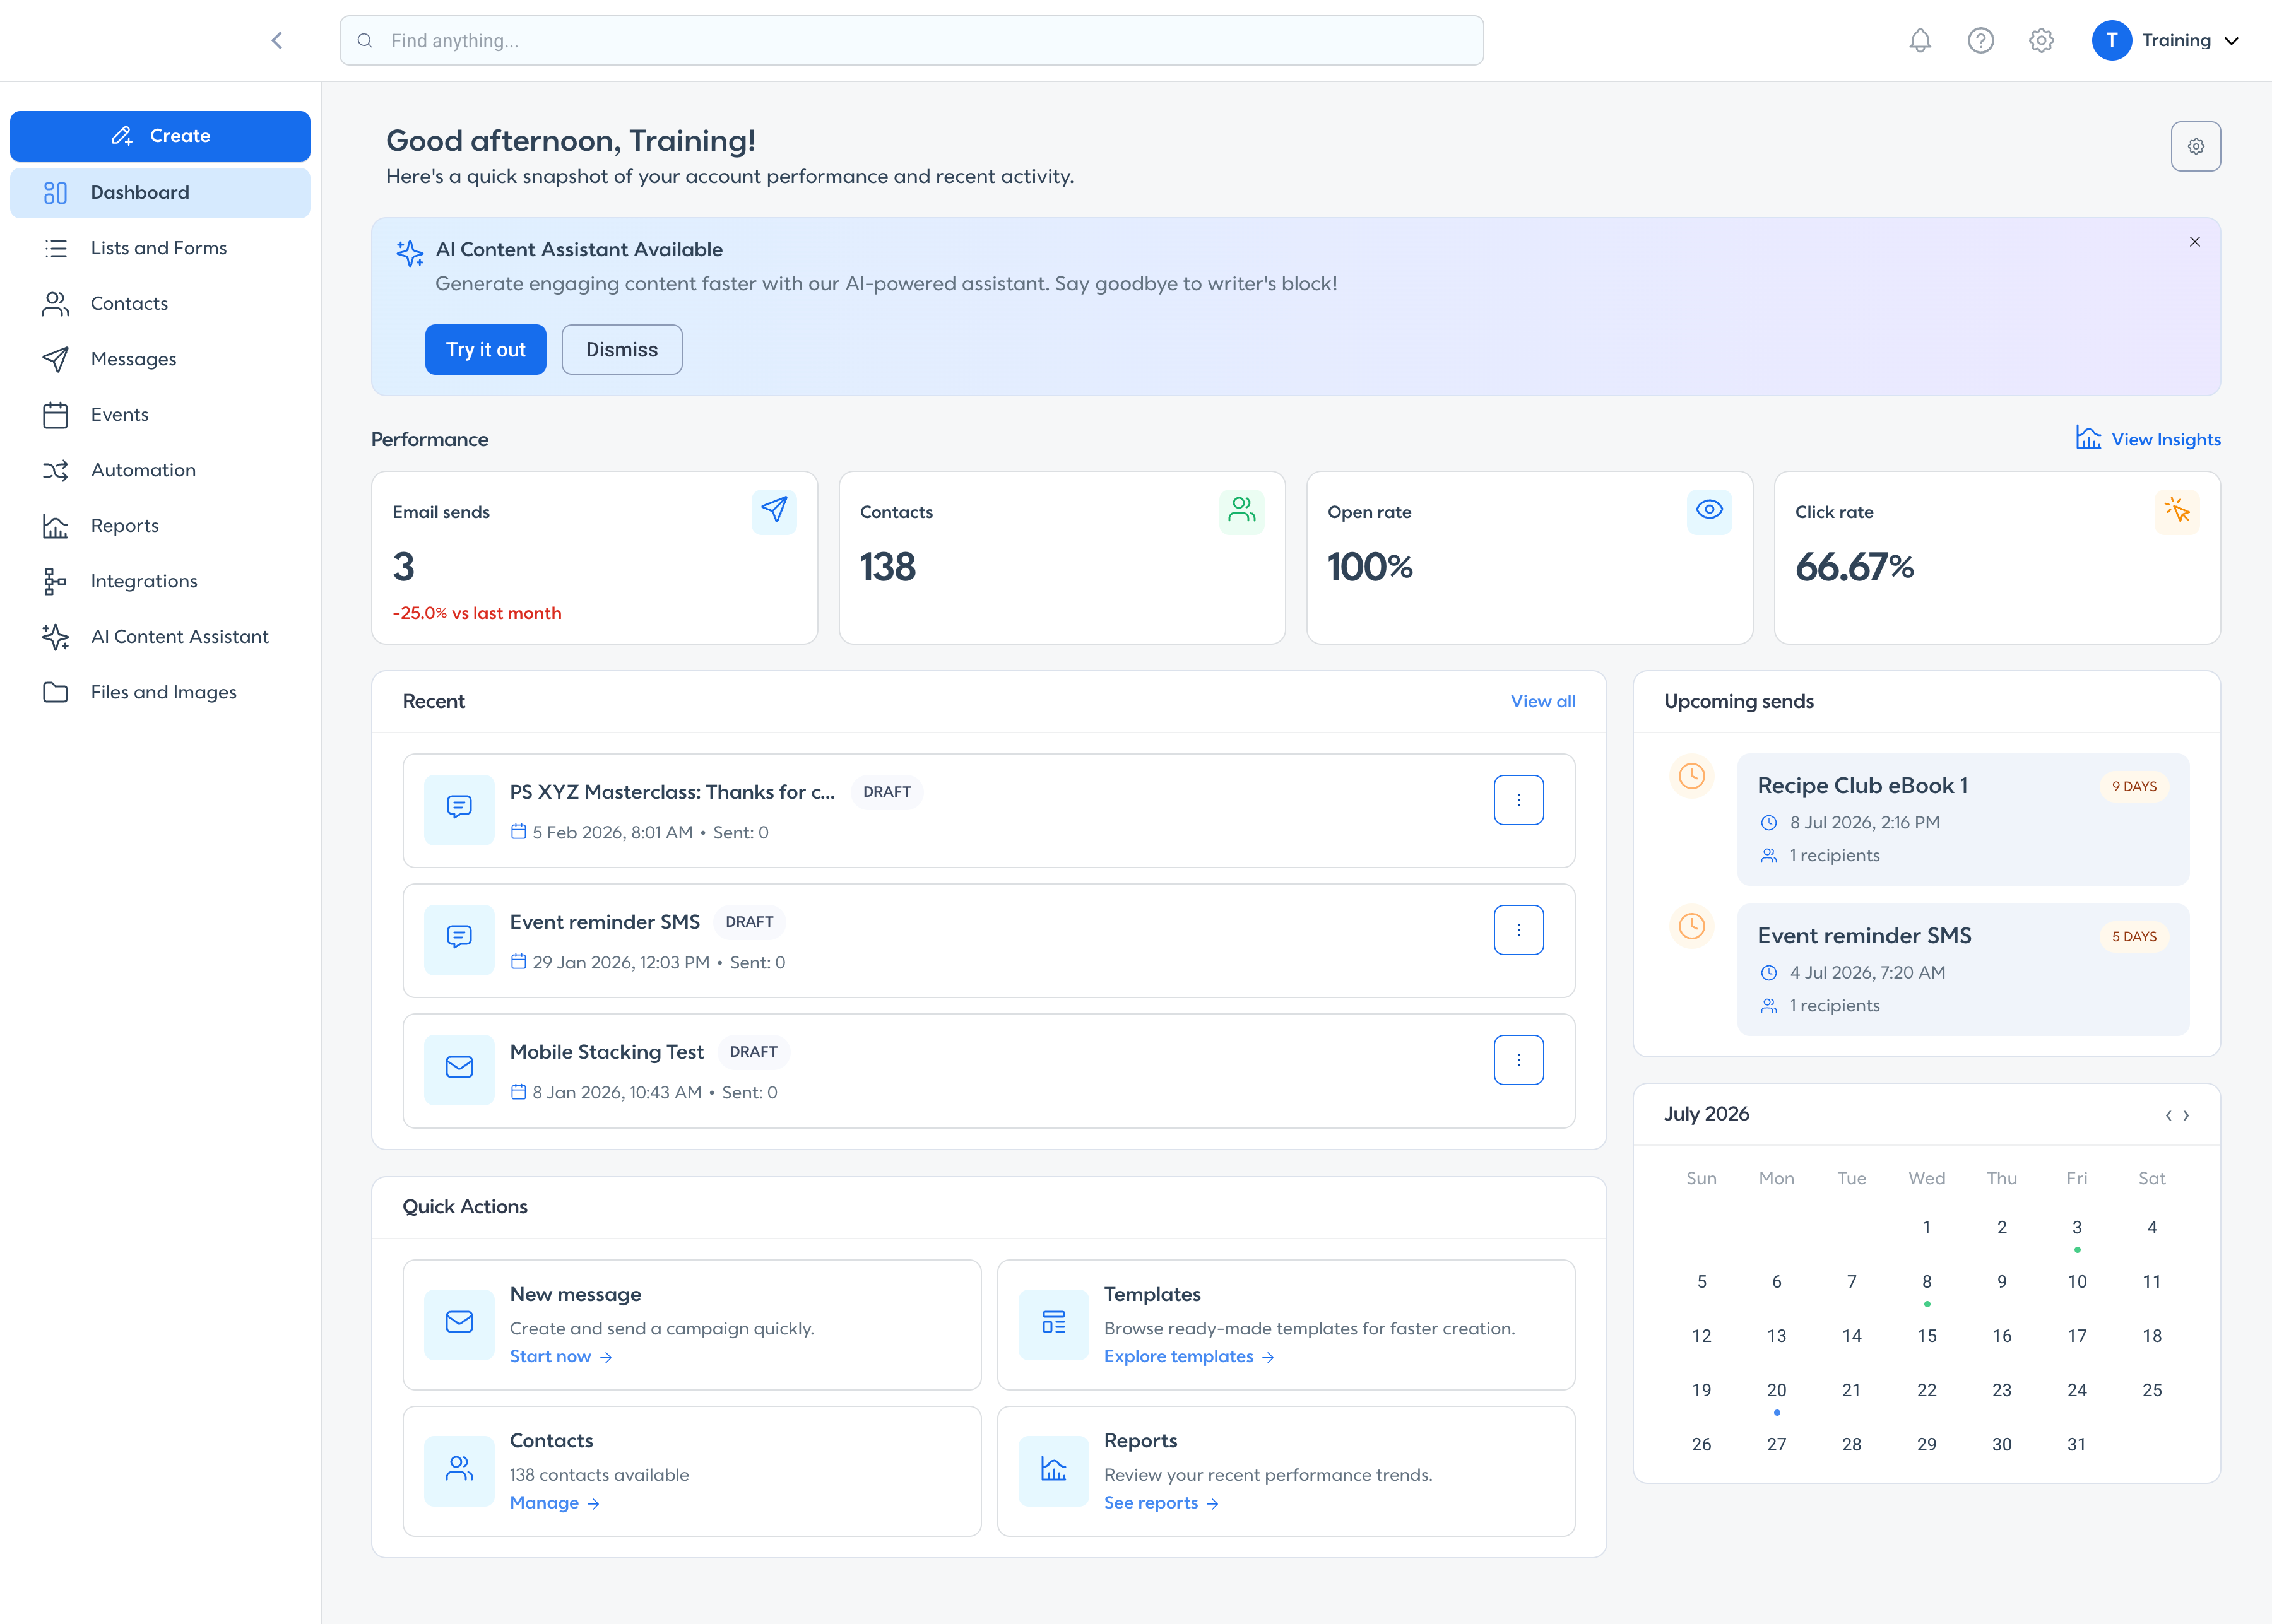Image resolution: width=2272 pixels, height=1624 pixels.
Task: Click Try it out button
Action: click(x=485, y=349)
